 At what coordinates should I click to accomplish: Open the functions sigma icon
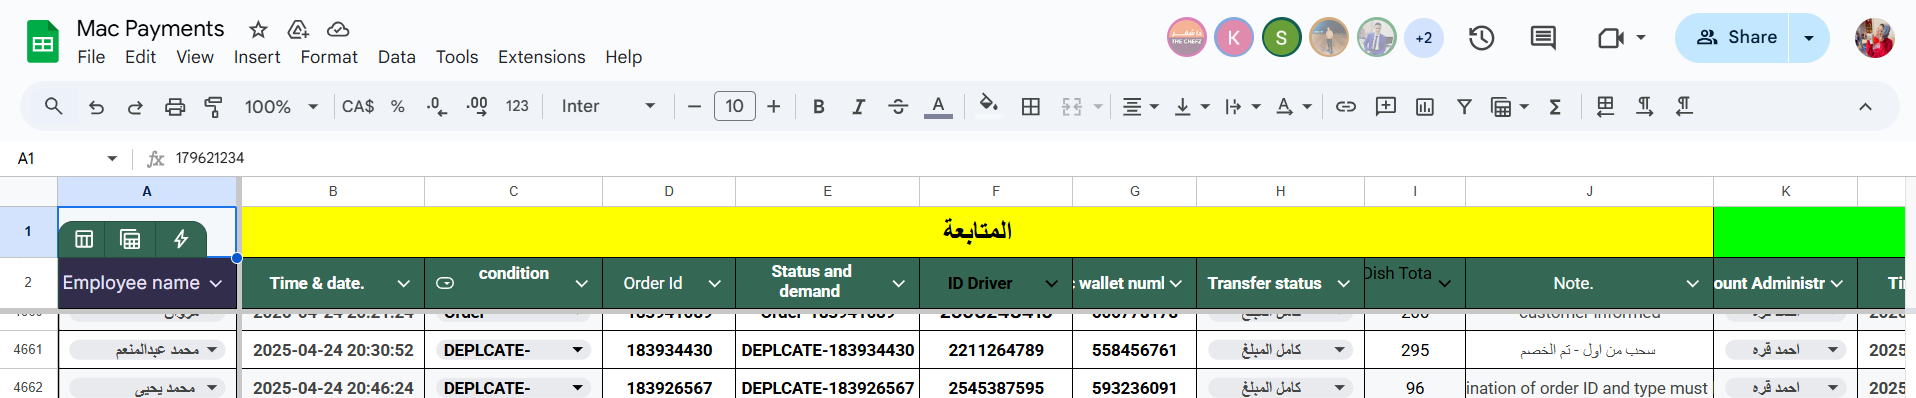click(x=1555, y=106)
